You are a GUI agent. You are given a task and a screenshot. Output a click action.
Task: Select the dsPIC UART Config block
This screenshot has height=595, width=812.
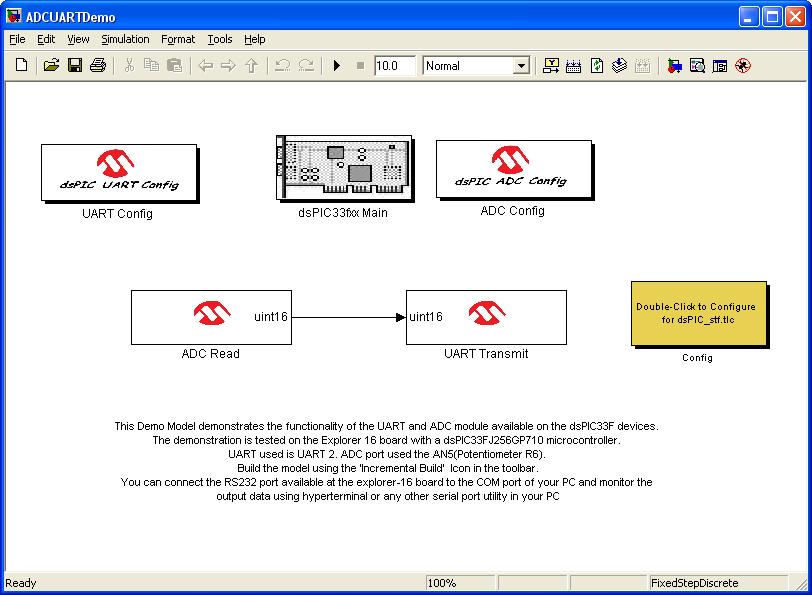click(x=119, y=172)
